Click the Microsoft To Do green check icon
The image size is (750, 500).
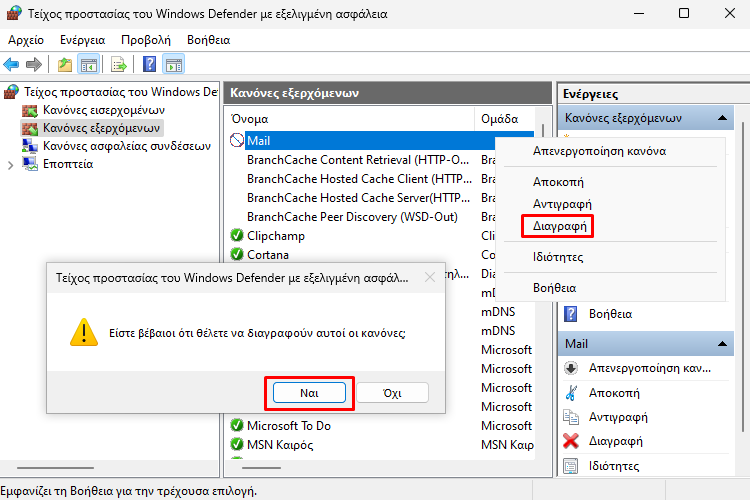point(237,425)
